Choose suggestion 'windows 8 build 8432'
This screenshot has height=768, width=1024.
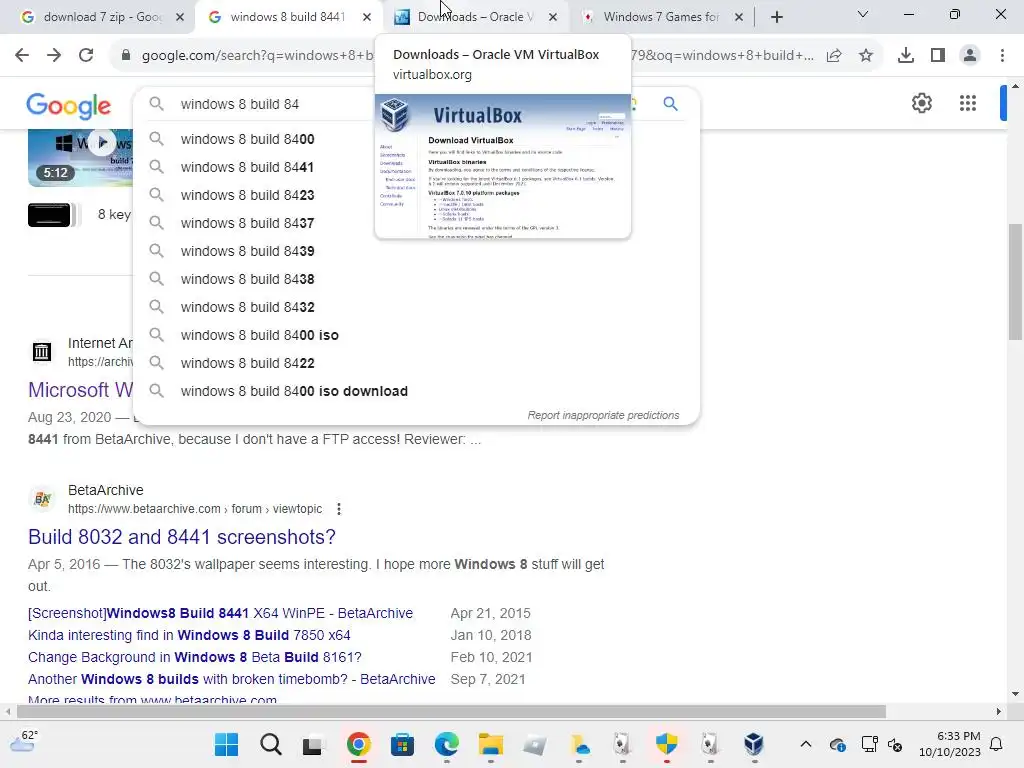click(x=416, y=308)
